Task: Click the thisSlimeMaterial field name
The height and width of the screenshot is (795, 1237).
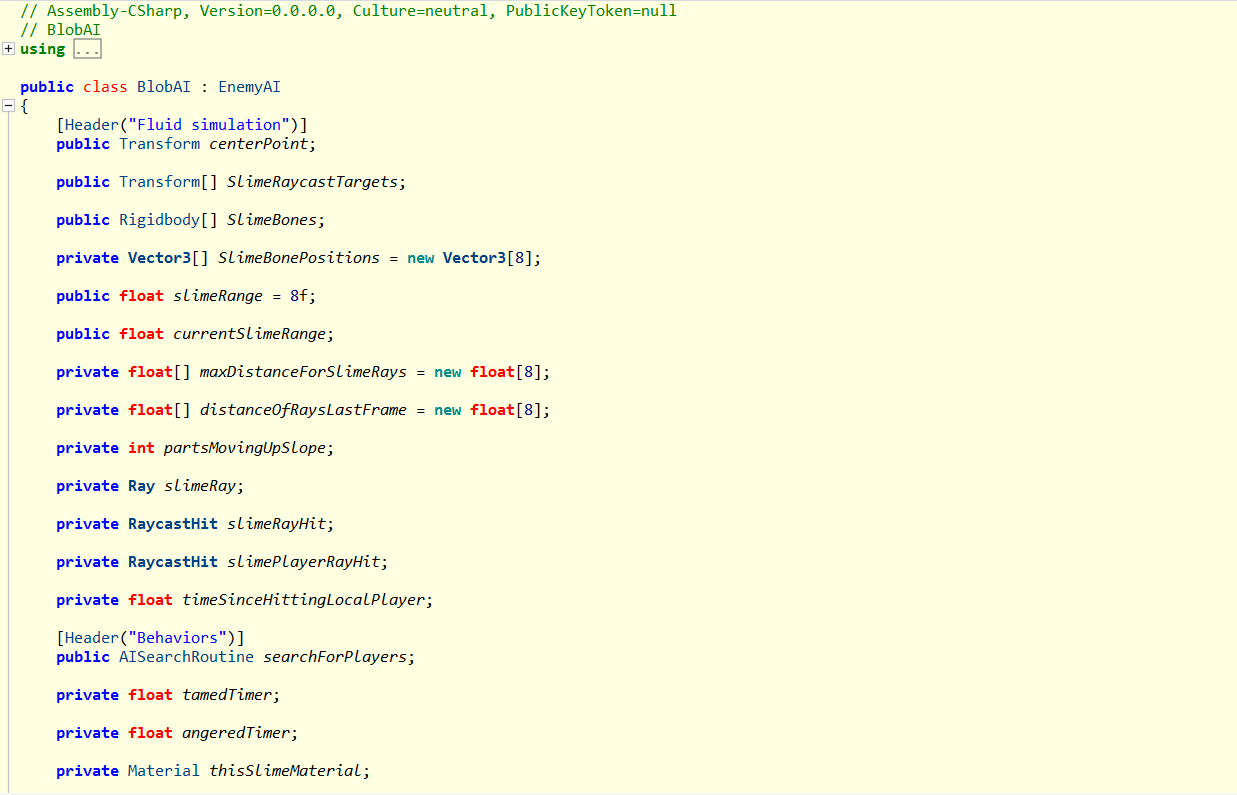Action: point(287,771)
